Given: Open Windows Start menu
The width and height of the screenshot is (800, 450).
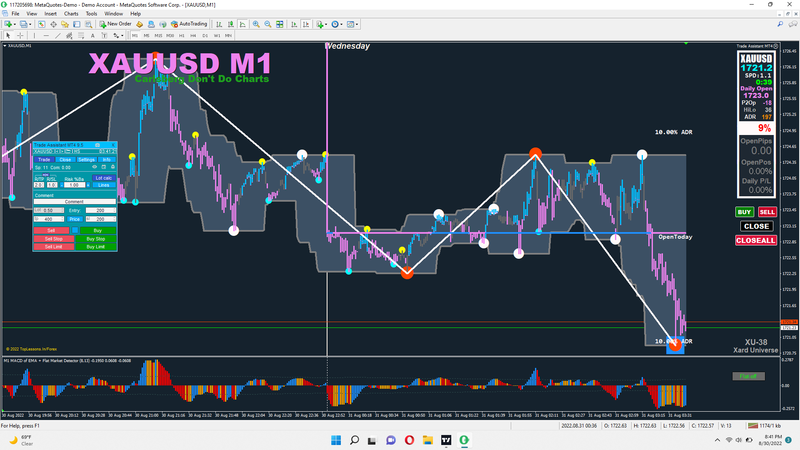Looking at the screenshot, I should (x=336, y=440).
